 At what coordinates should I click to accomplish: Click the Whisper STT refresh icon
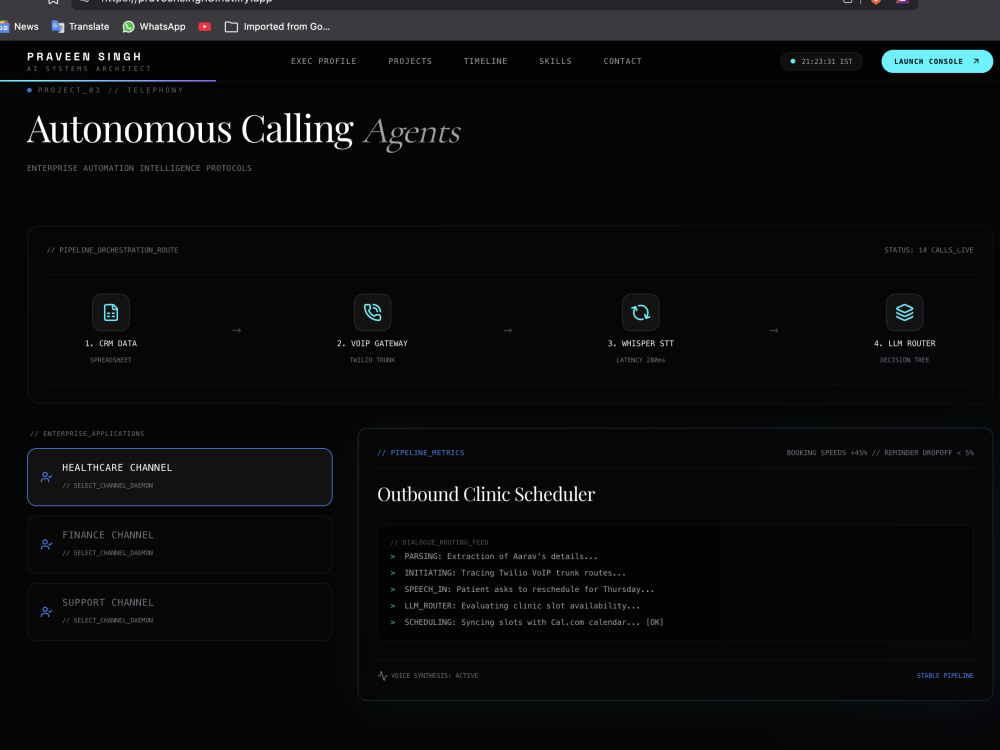[x=640, y=312]
